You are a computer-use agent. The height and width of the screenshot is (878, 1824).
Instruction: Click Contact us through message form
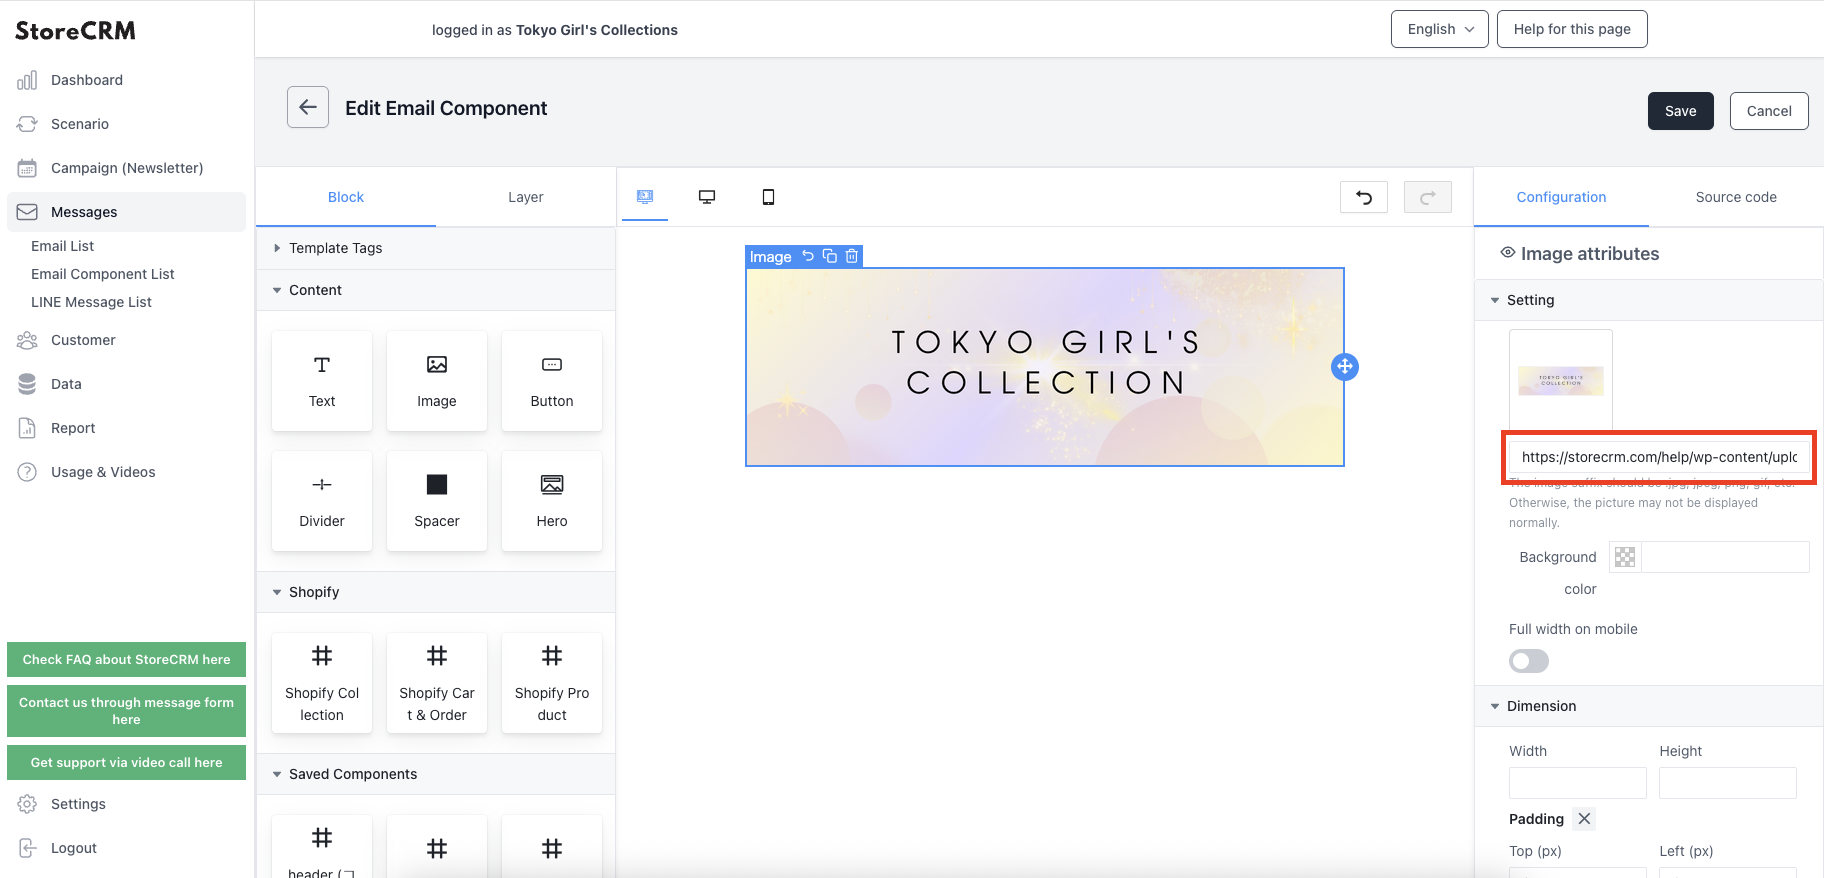coord(127,711)
